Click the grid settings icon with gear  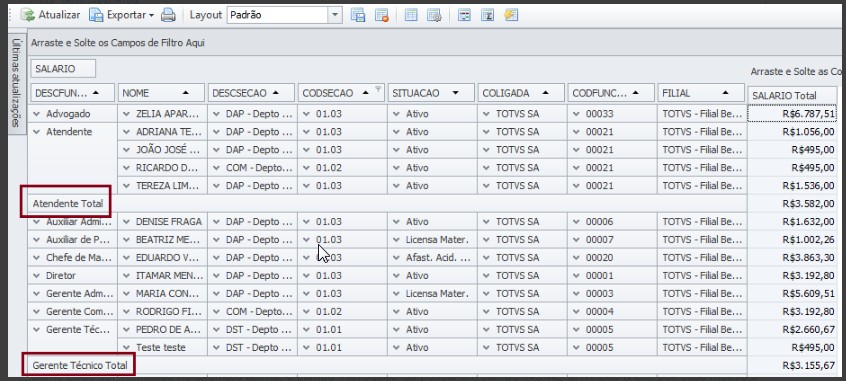click(434, 15)
